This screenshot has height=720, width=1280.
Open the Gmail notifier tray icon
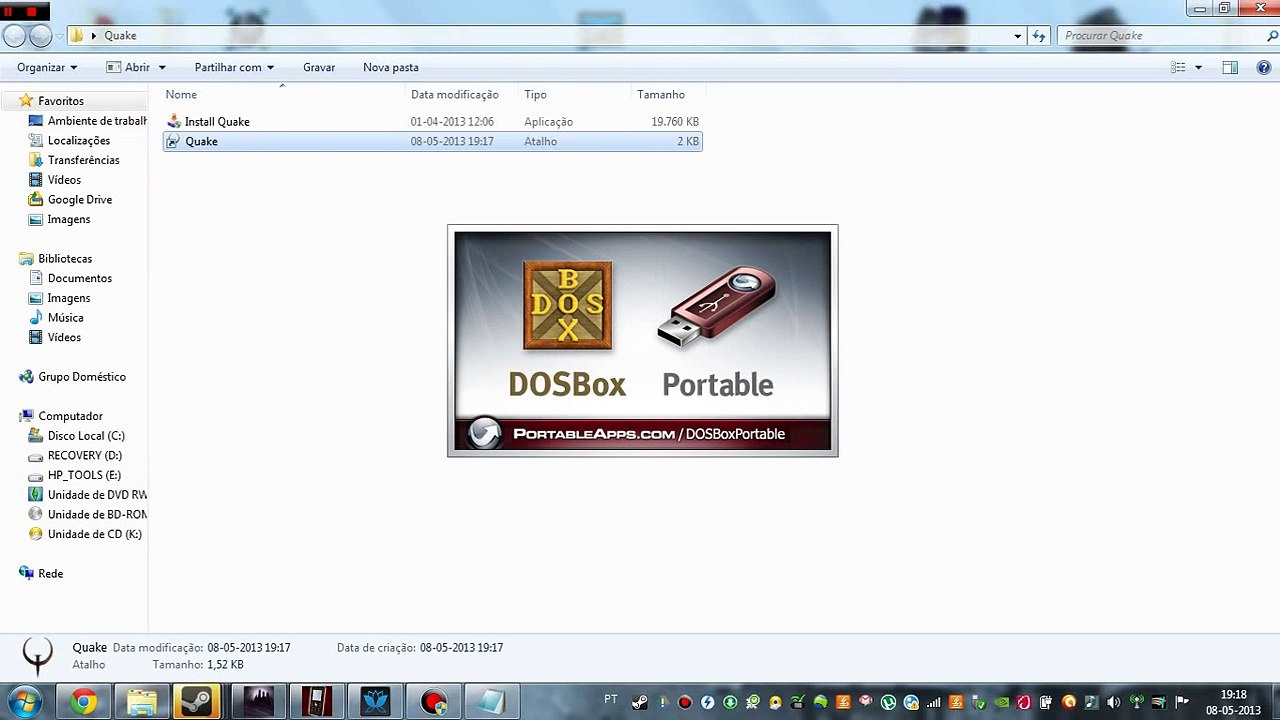[x=865, y=702]
